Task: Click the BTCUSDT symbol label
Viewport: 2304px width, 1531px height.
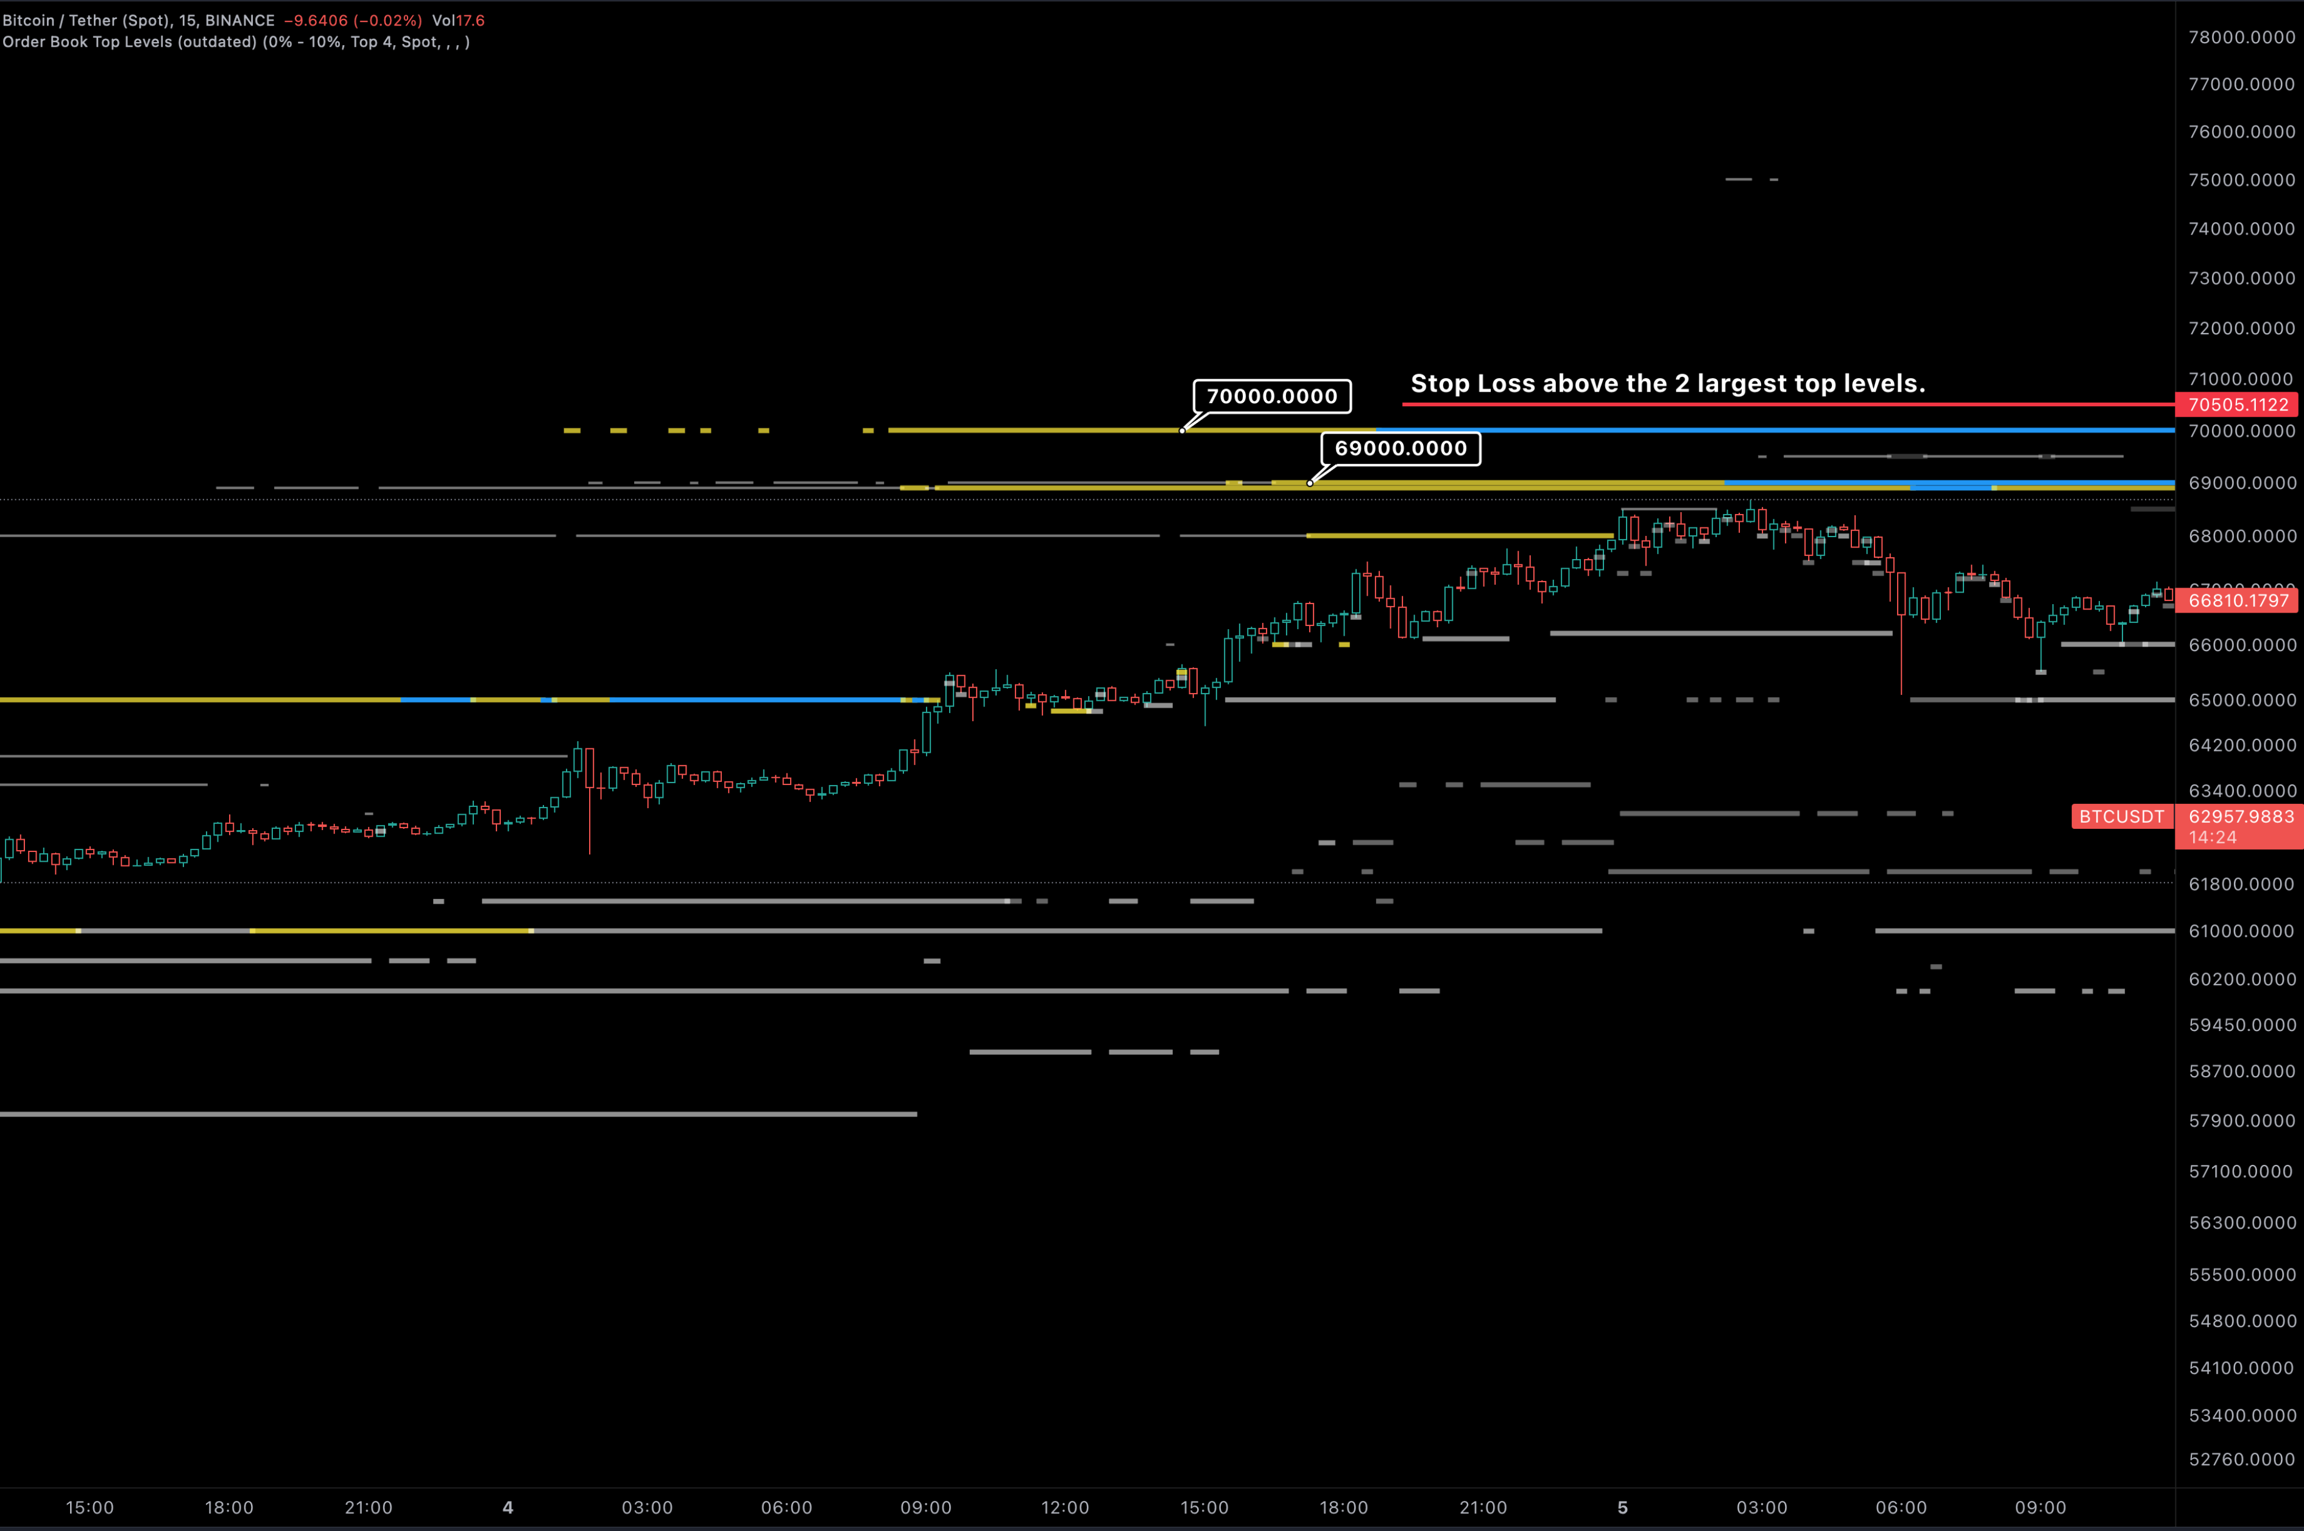Action: (x=2121, y=817)
